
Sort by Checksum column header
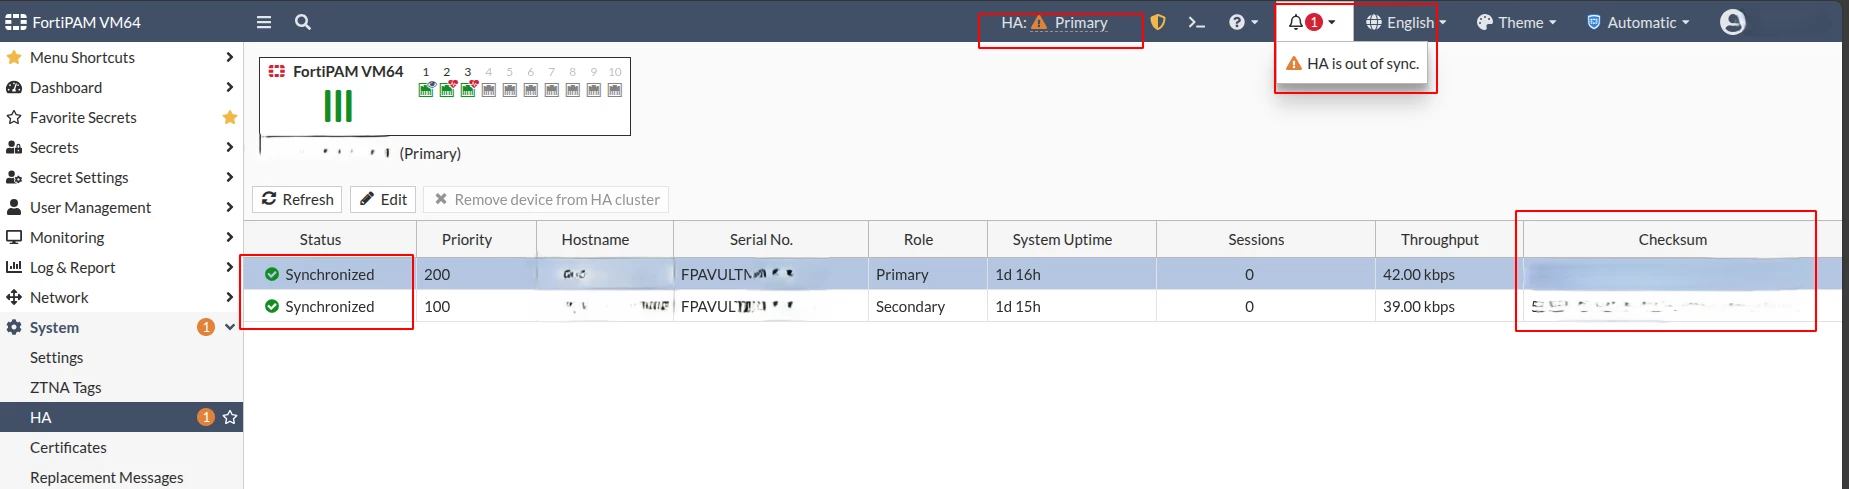tap(1673, 239)
